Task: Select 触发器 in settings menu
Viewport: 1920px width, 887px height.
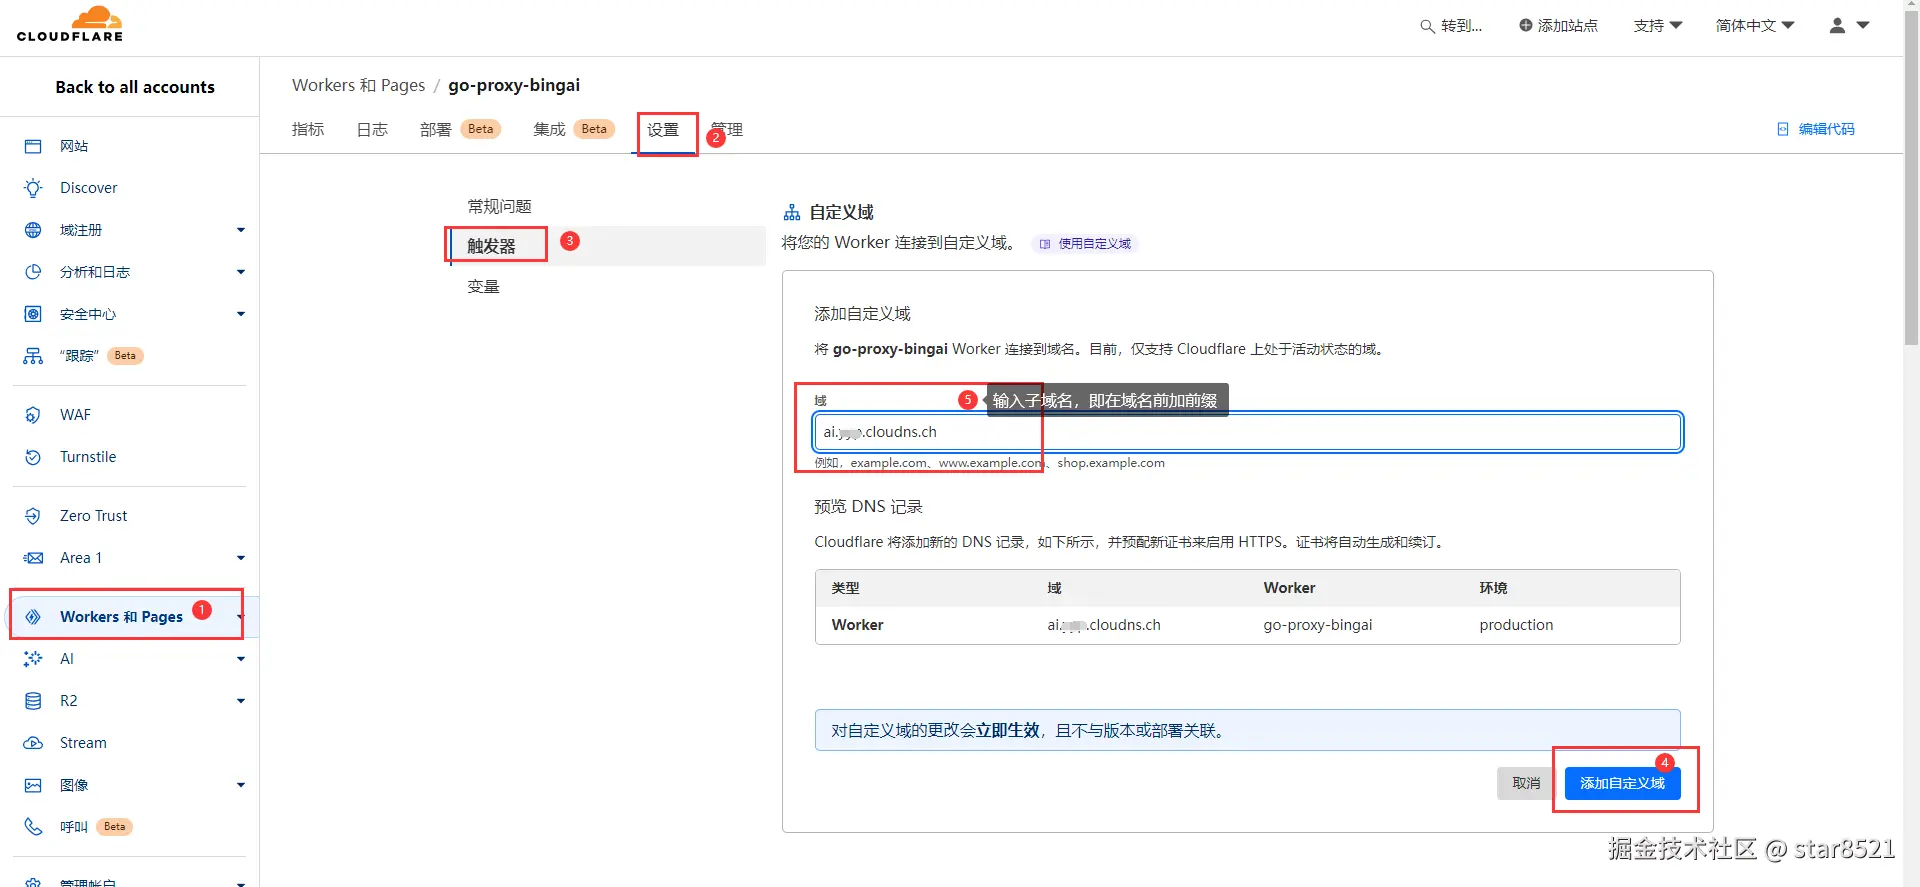Action: pyautogui.click(x=491, y=246)
